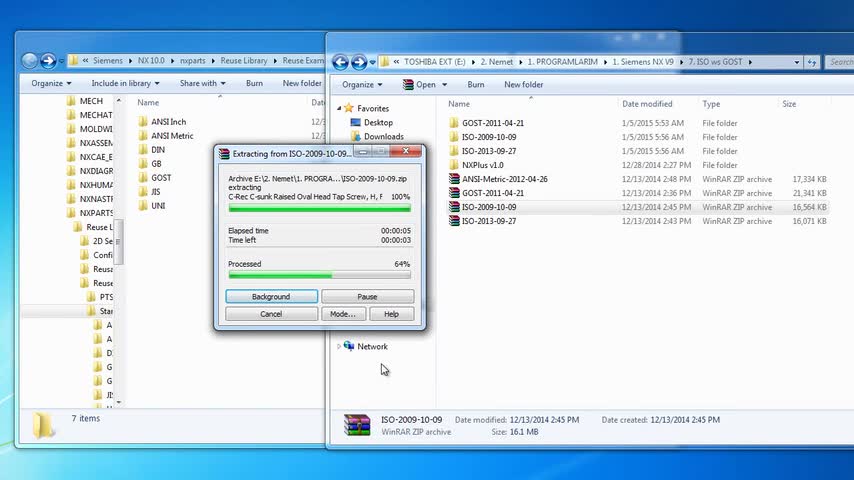Click the left tree scrollbar
Screen dimensions: 854x480
coord(119,241)
